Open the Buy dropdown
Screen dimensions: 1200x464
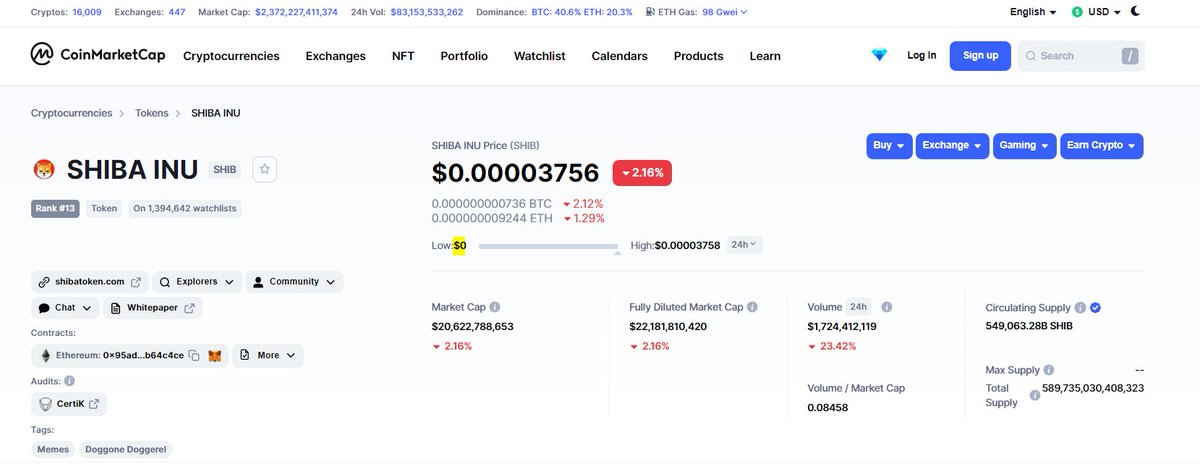889,146
